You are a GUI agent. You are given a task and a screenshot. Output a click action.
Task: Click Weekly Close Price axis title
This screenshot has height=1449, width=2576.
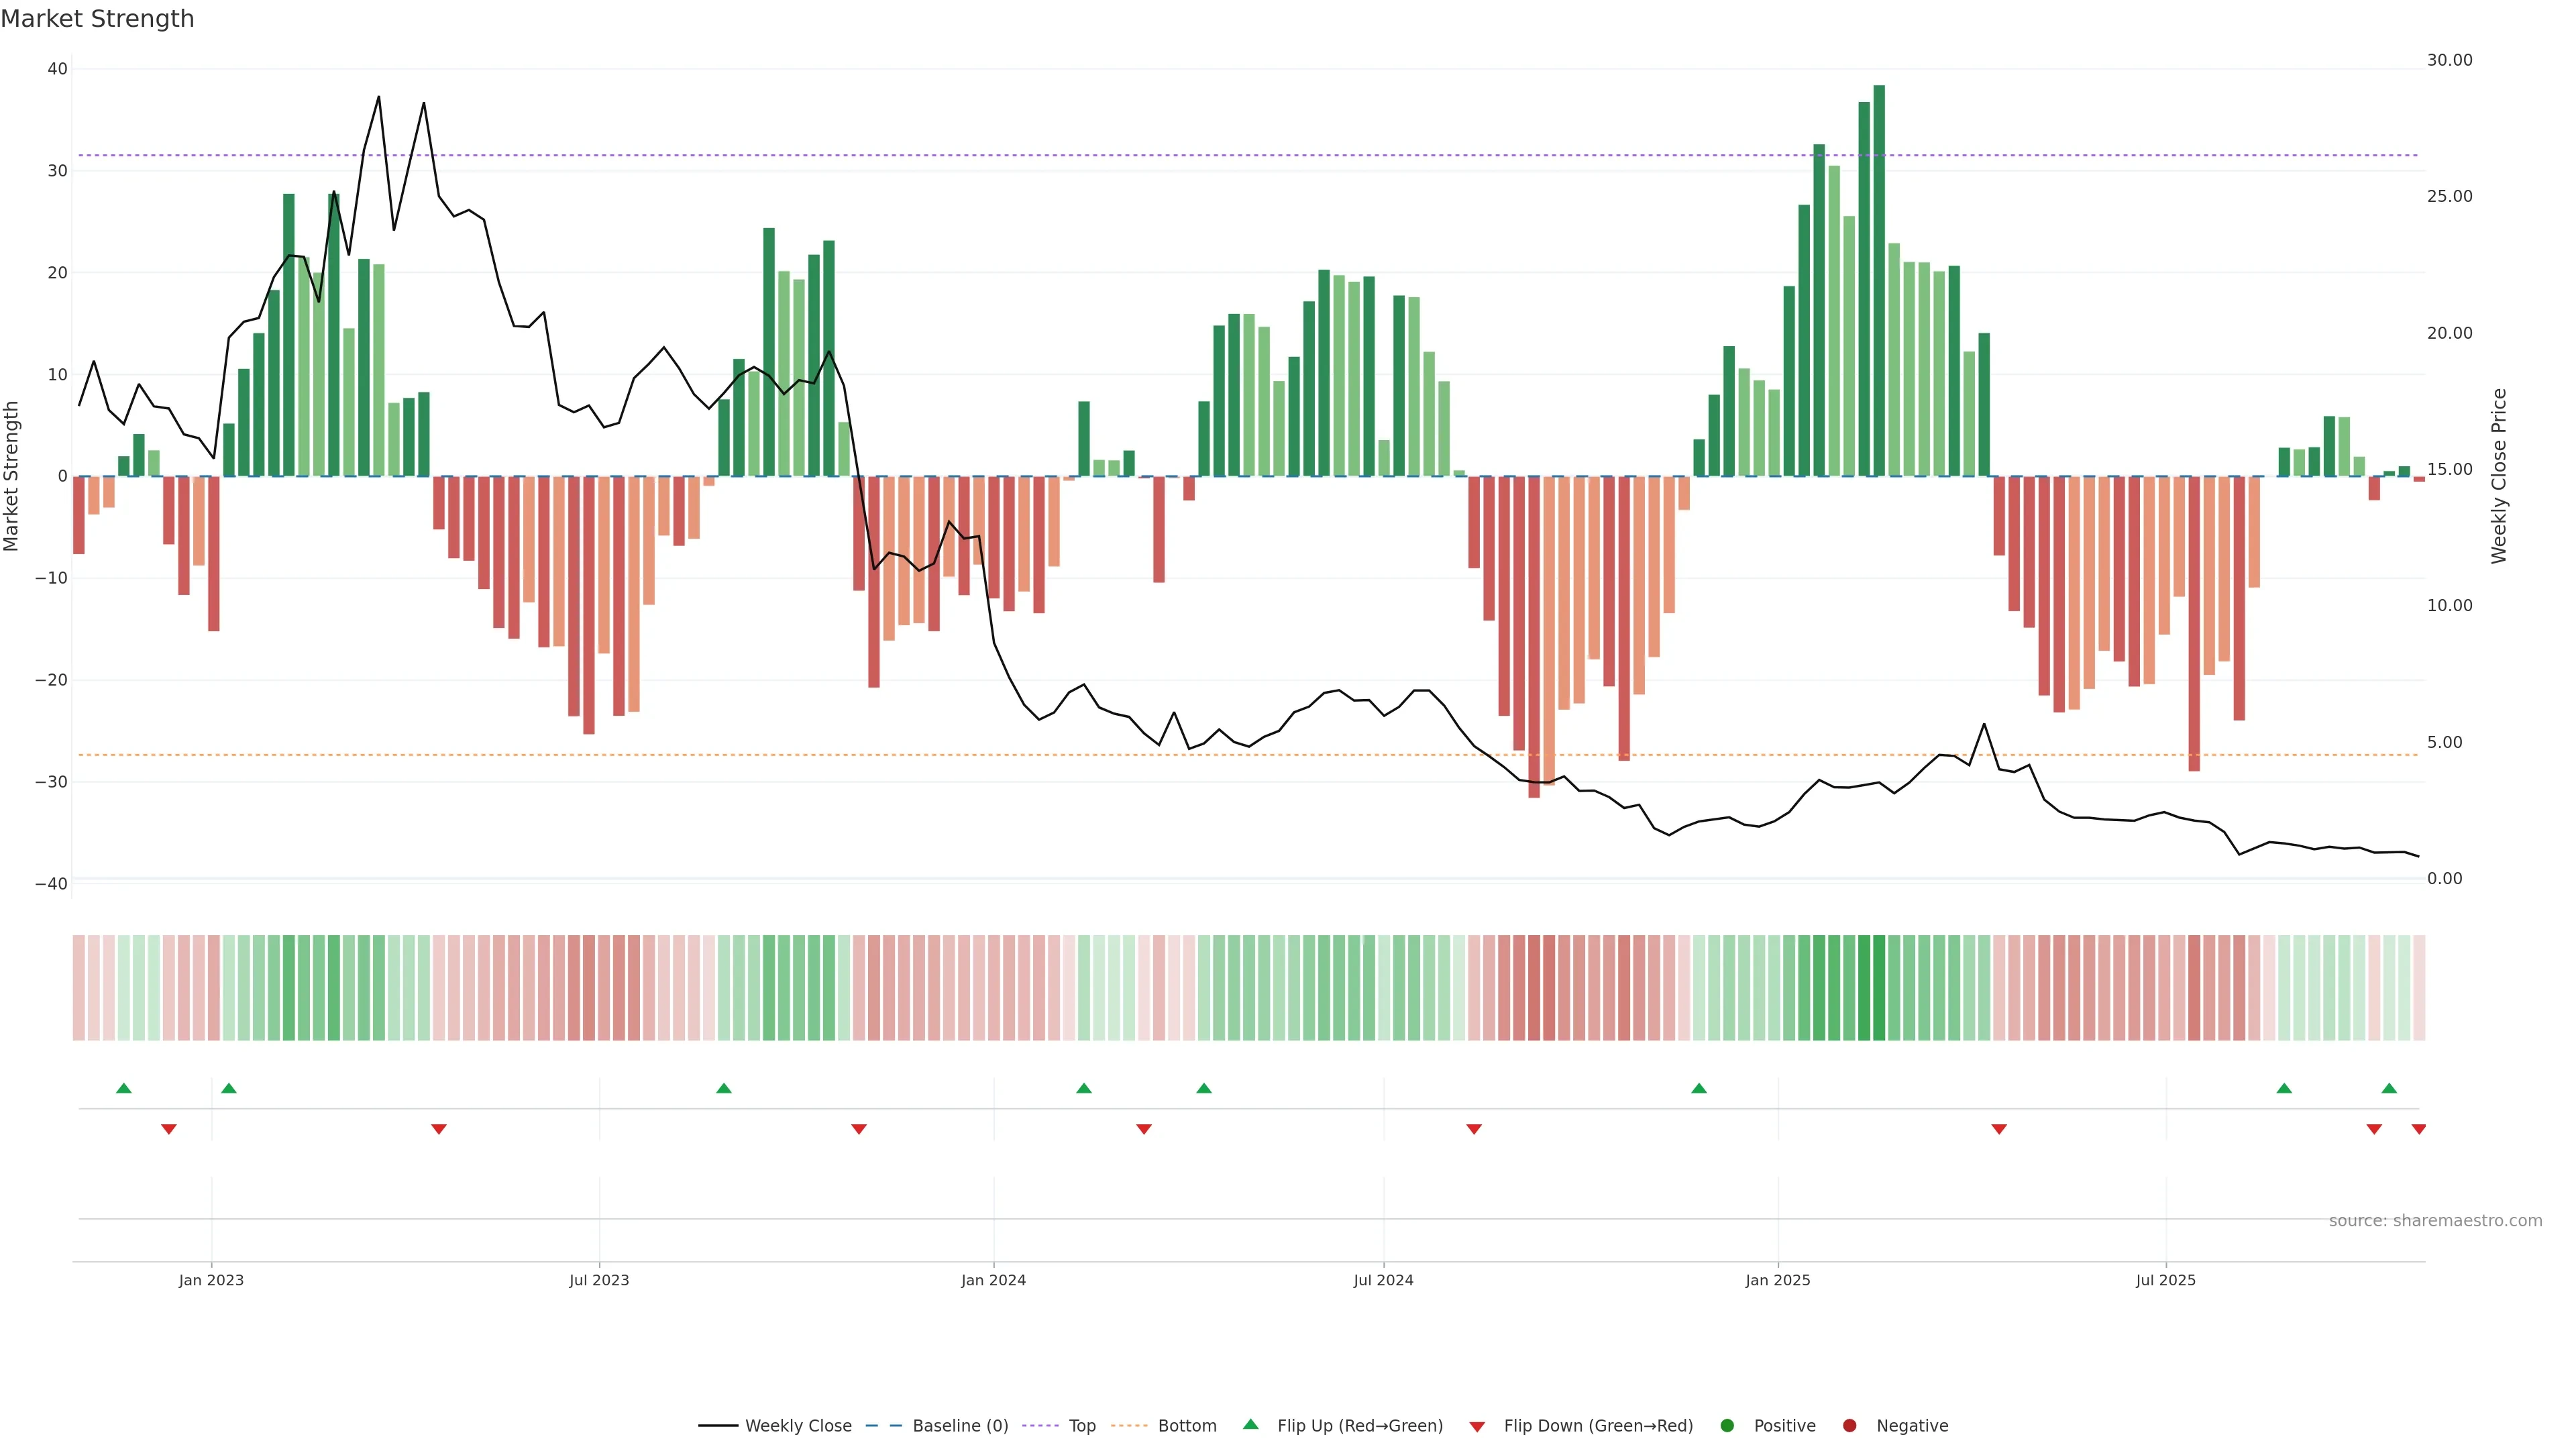click(2499, 476)
